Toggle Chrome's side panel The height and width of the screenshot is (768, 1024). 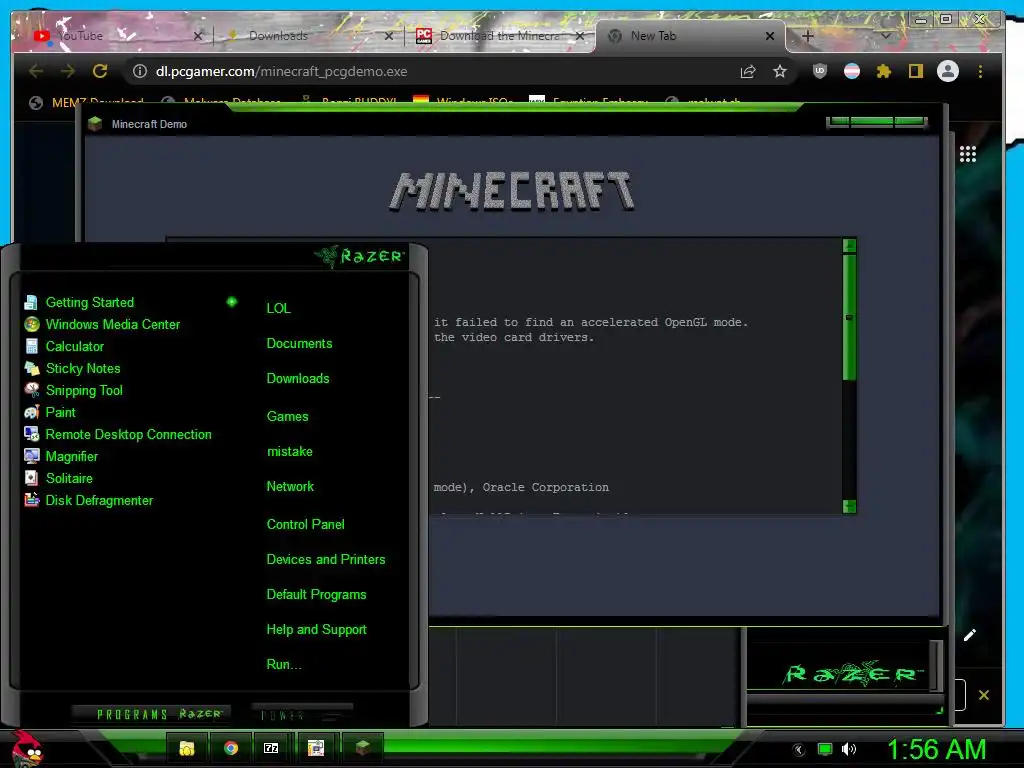click(916, 71)
